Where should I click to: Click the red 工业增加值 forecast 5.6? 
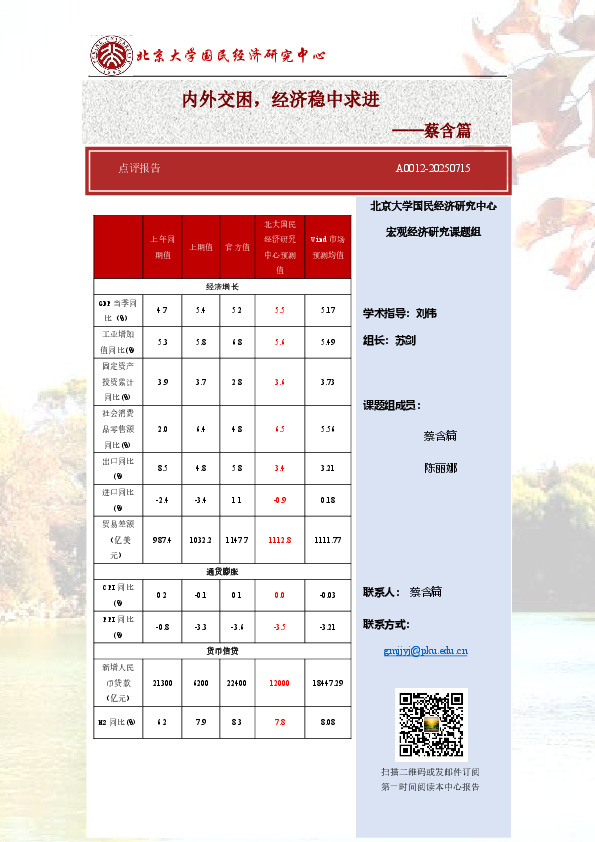(280, 342)
